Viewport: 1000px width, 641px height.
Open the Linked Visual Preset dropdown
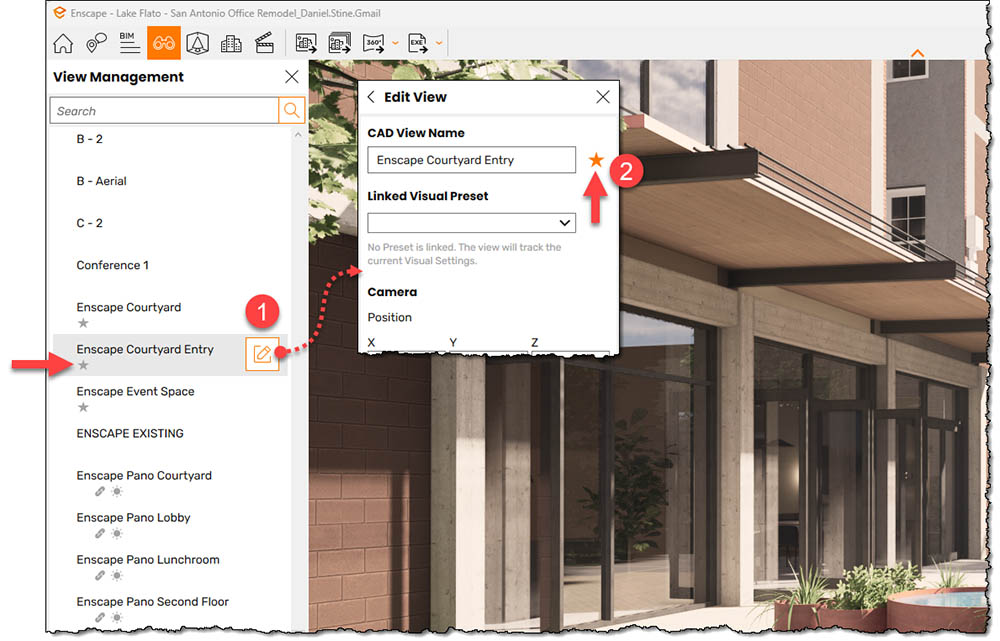click(471, 223)
